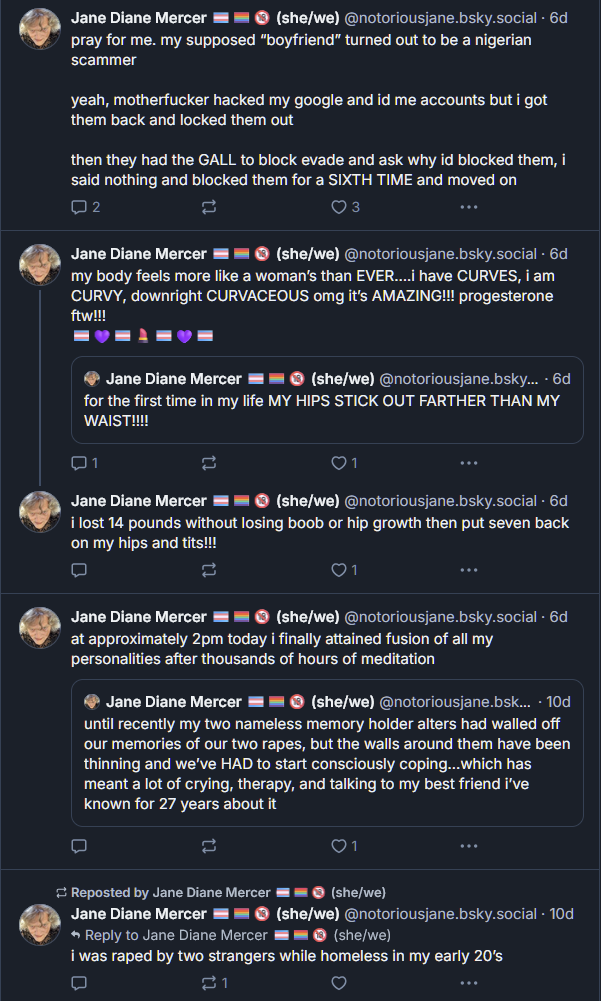Reply to the progesterone curves post

[80, 463]
